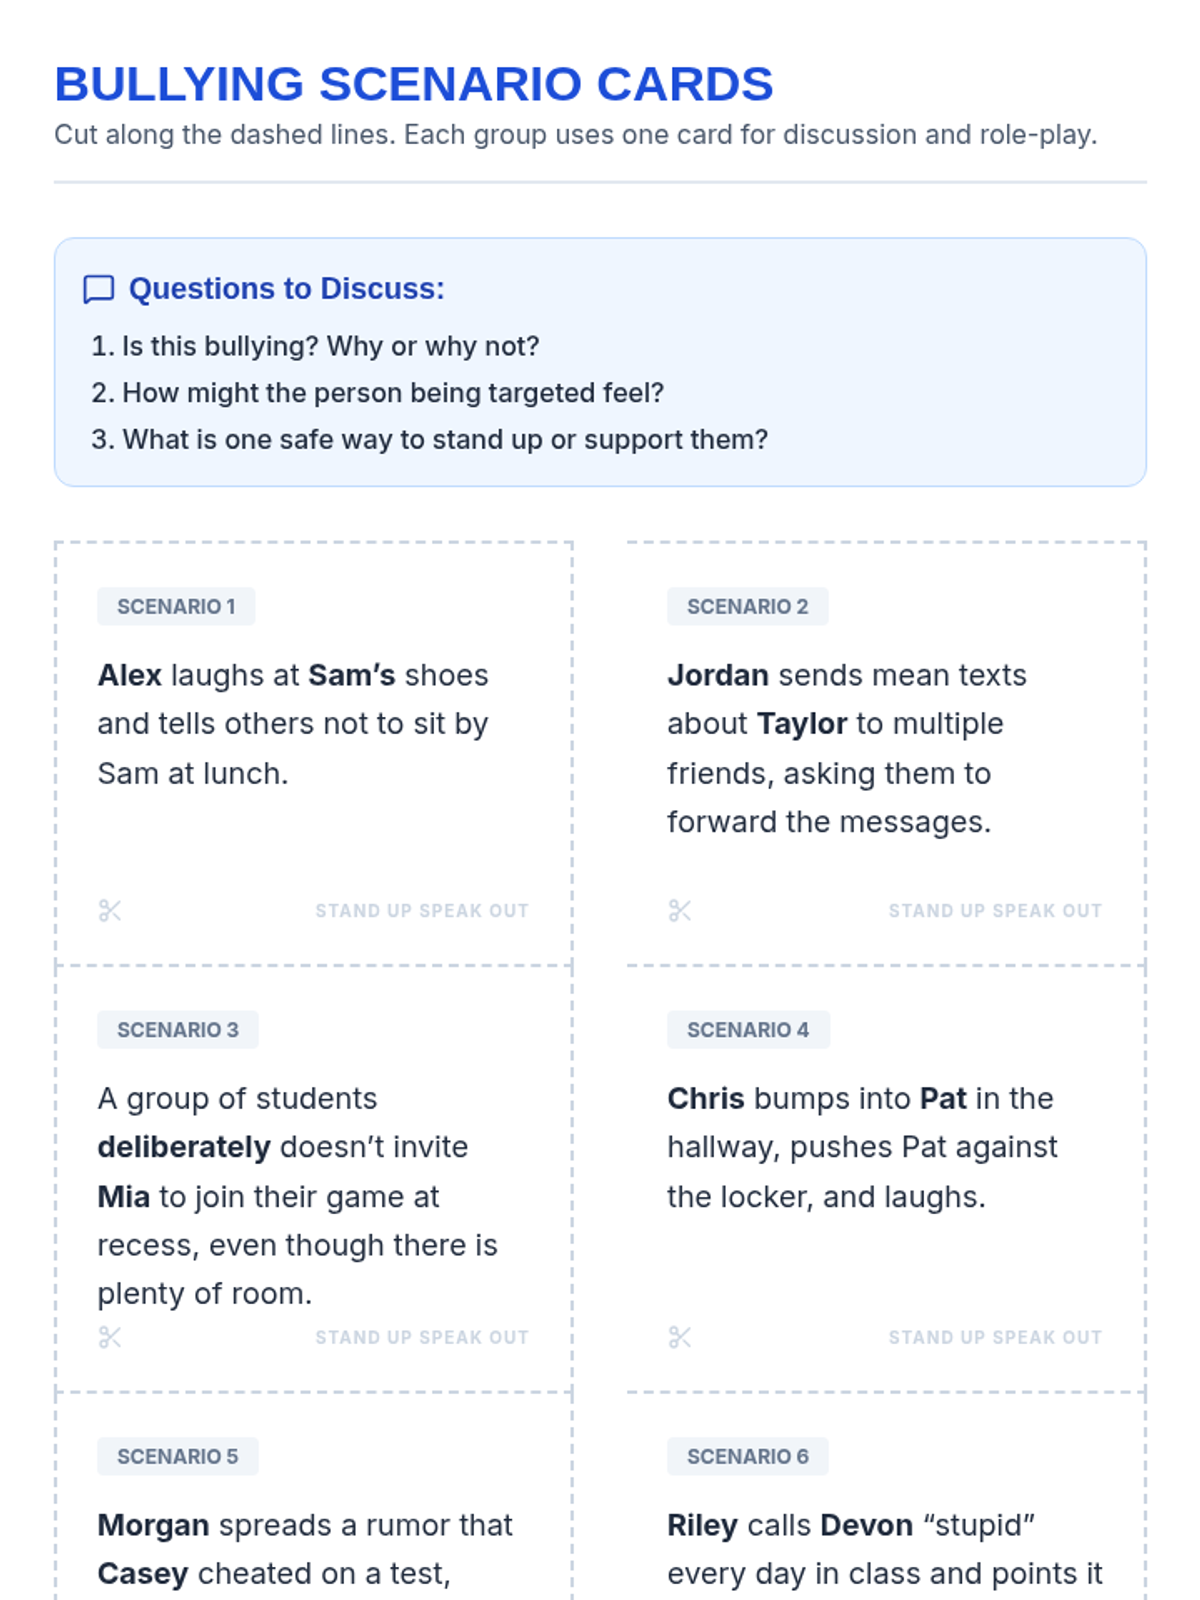Screen dimensions: 1200x1600
Task: Click the Scenario 4 label badge
Action: (748, 1030)
